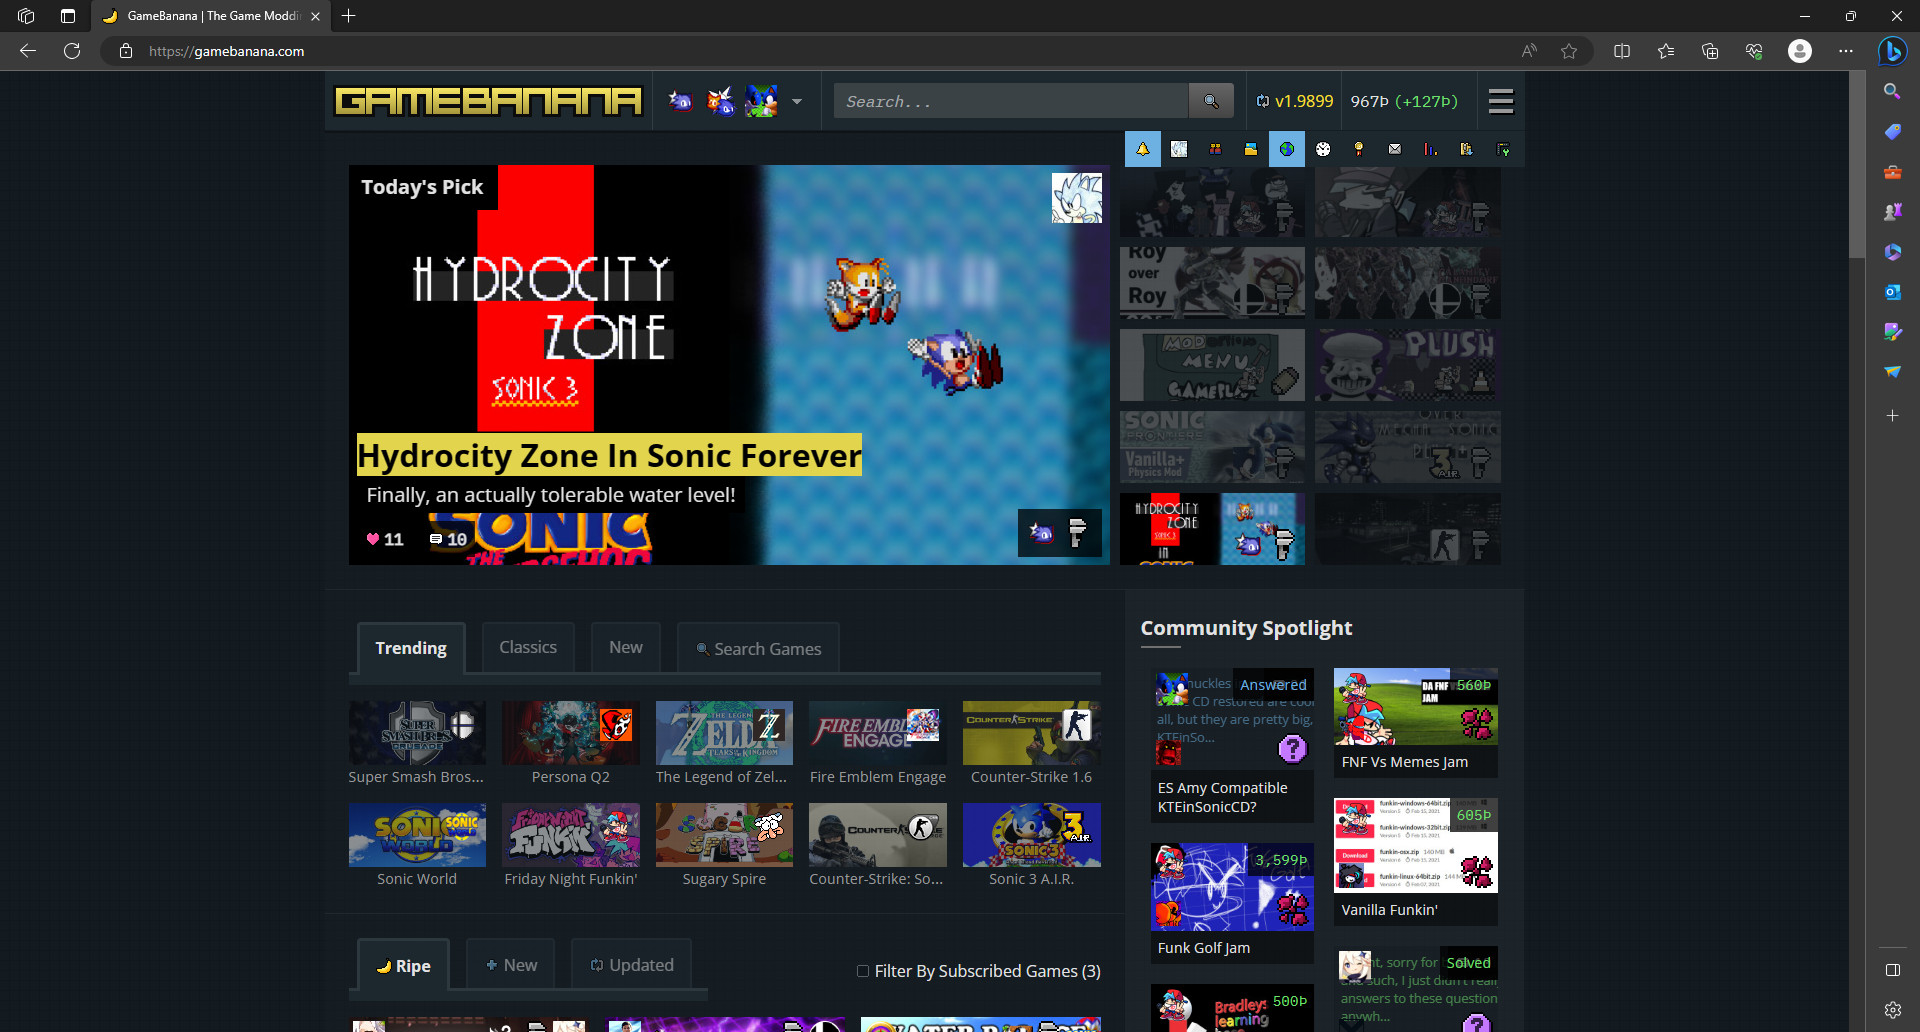Open the medal ribbon icon

tap(1359, 149)
